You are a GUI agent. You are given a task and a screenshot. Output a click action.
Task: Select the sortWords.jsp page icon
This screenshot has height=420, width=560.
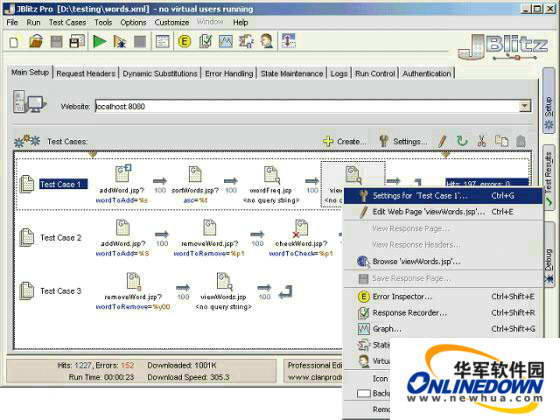tap(195, 174)
